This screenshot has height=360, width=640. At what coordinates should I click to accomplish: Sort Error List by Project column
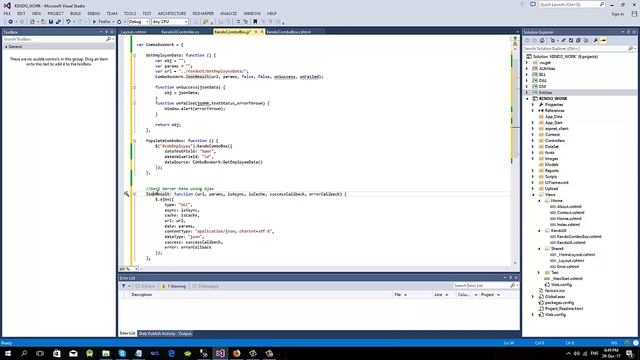tap(487, 294)
